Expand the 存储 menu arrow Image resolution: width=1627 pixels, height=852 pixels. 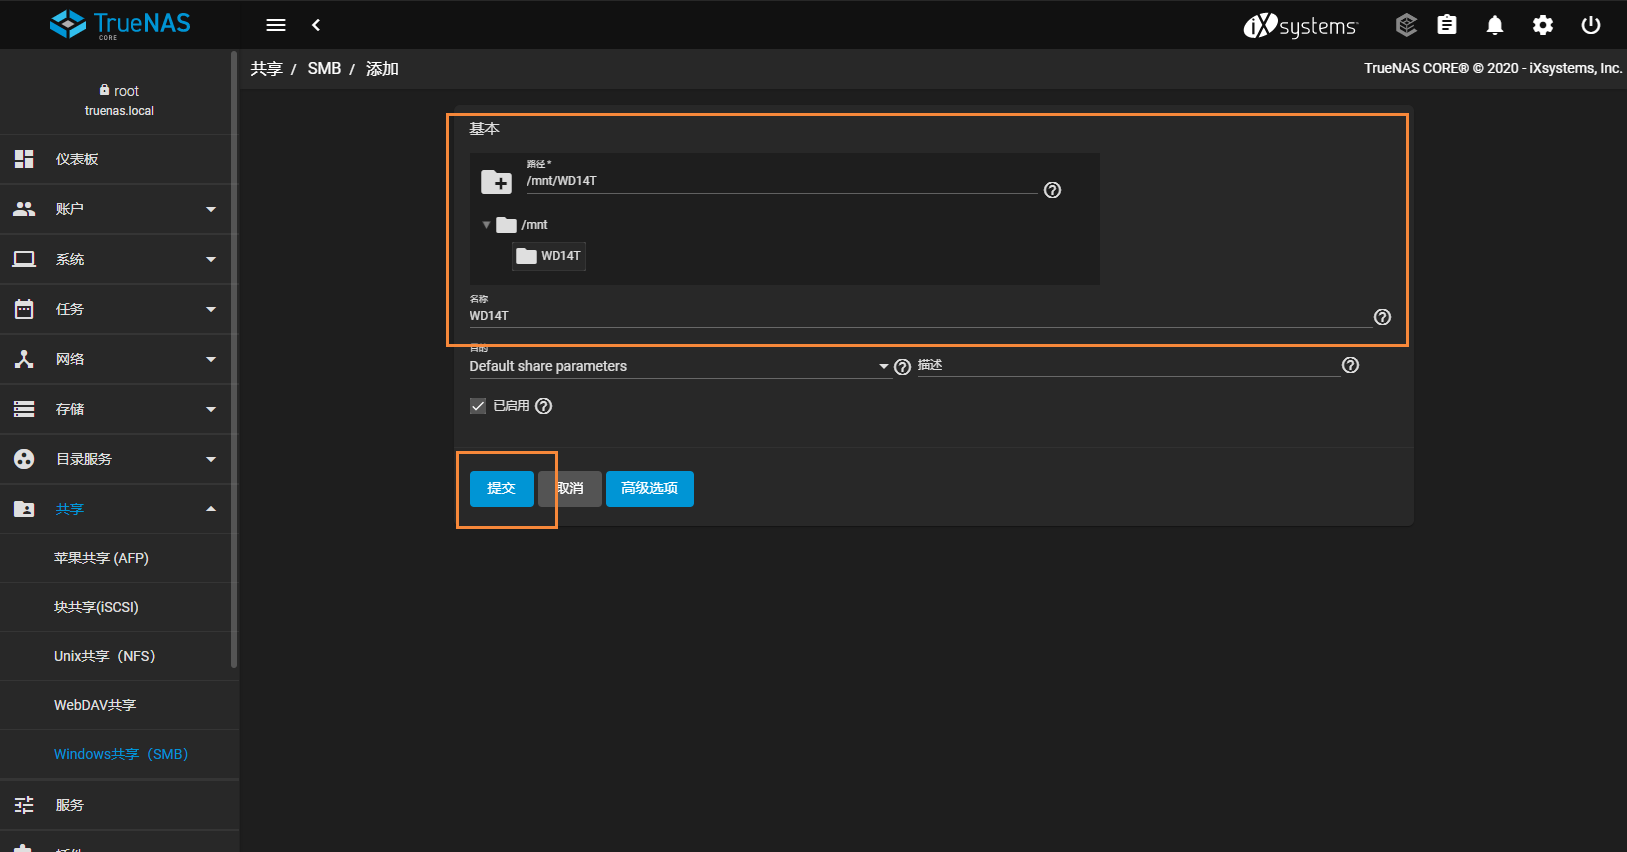pos(211,409)
